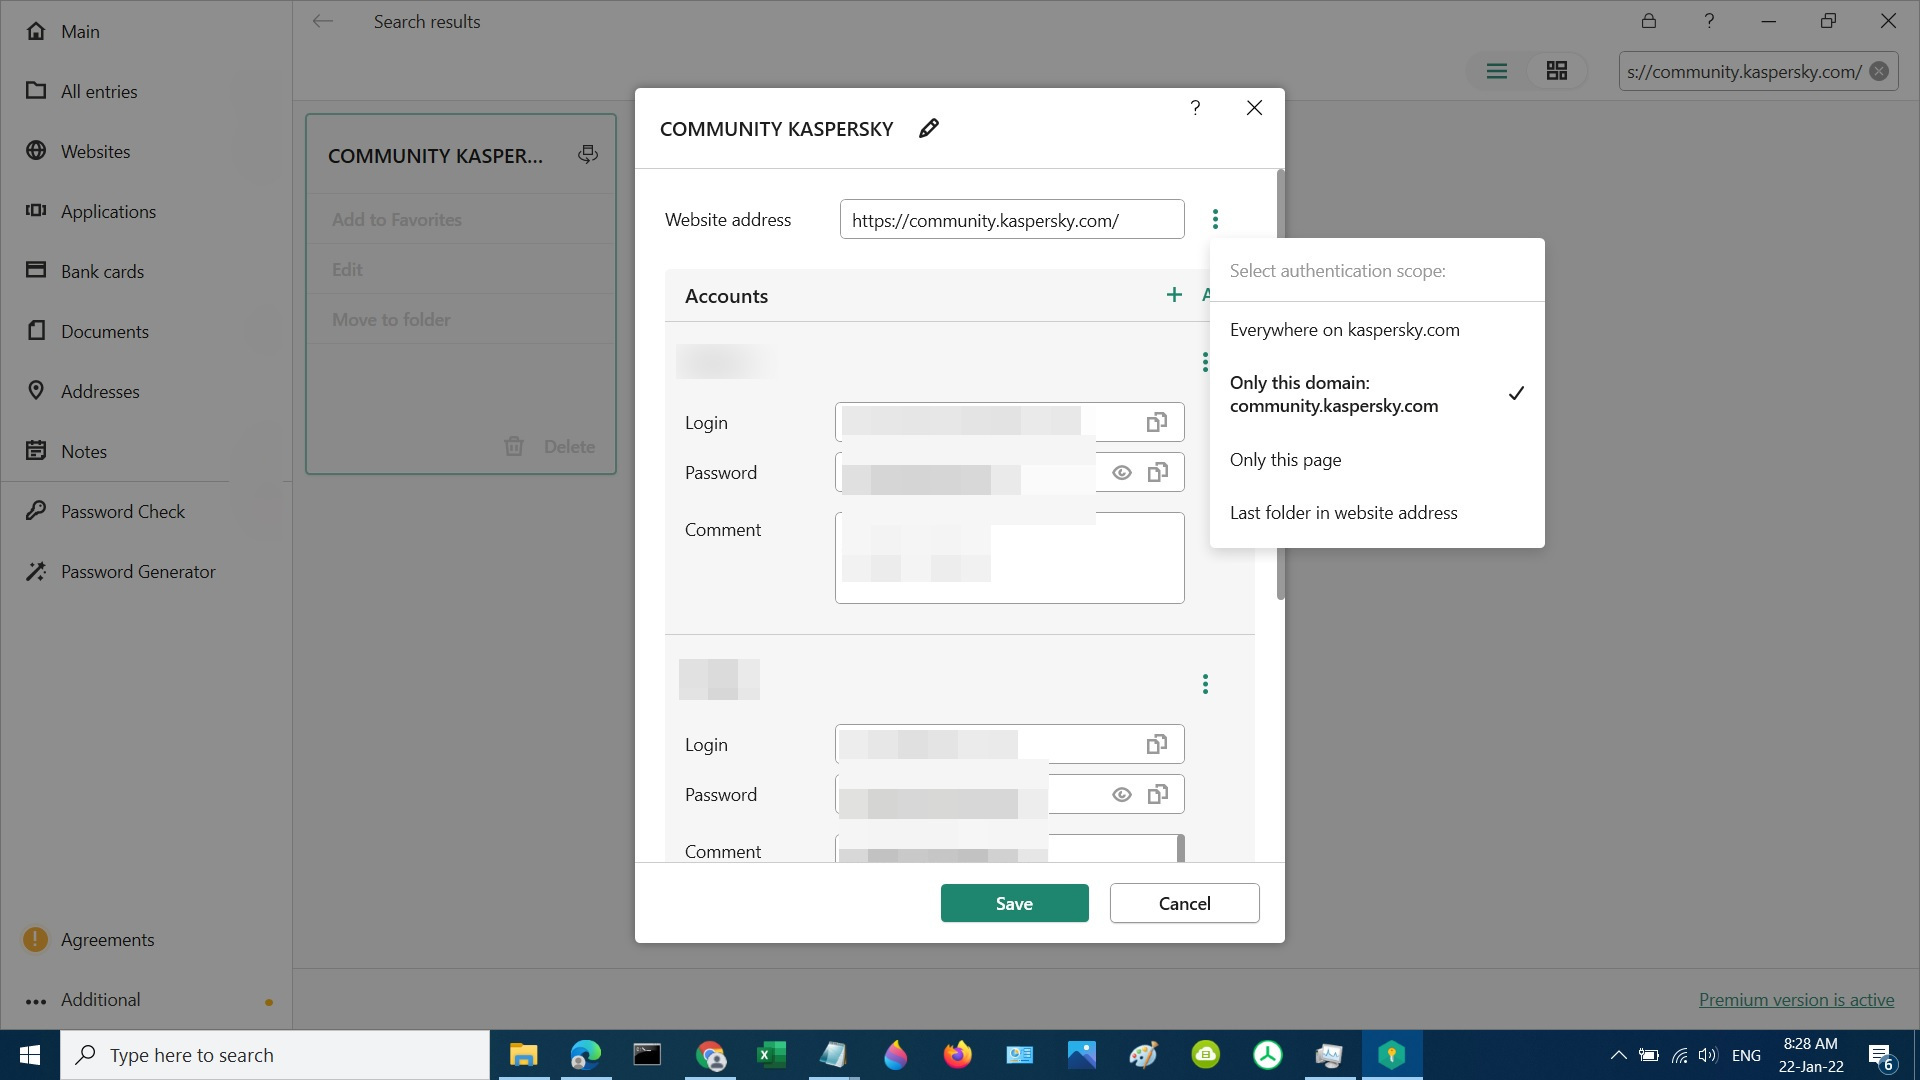1920x1080 pixels.
Task: Click the Addresses pin icon
Action: coord(36,390)
